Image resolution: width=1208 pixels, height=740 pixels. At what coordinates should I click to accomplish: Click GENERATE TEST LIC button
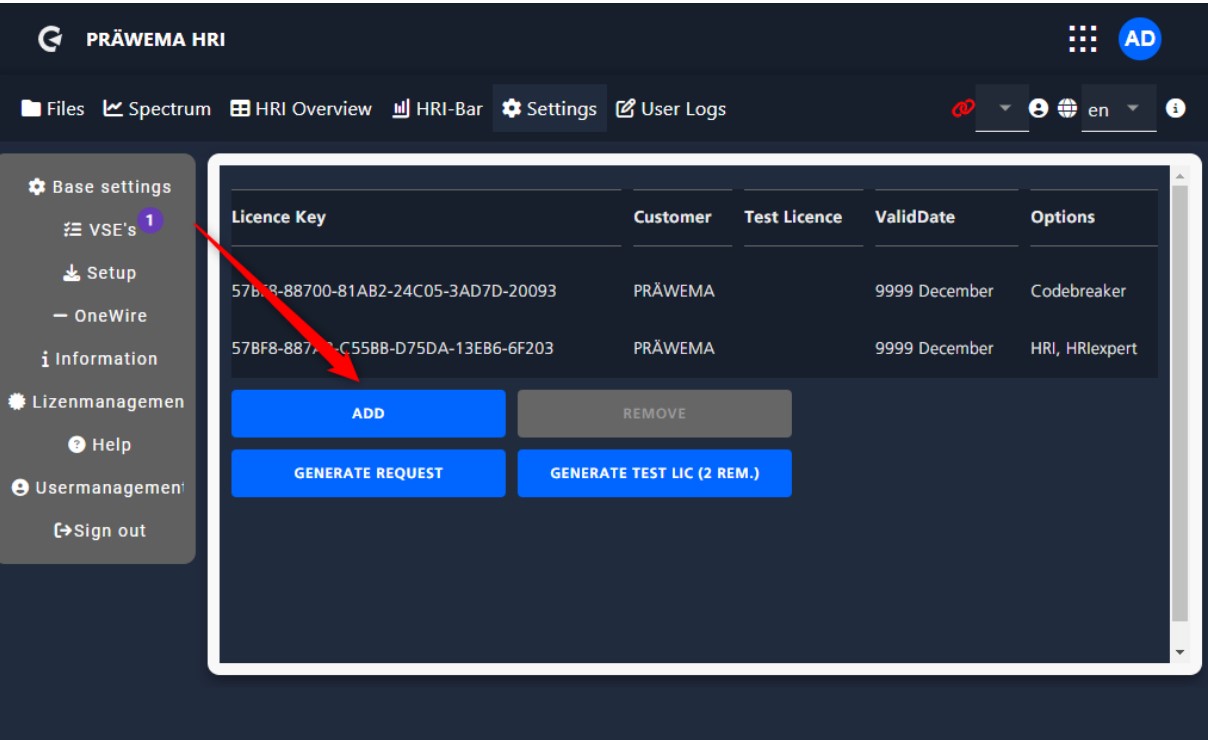tap(654, 473)
